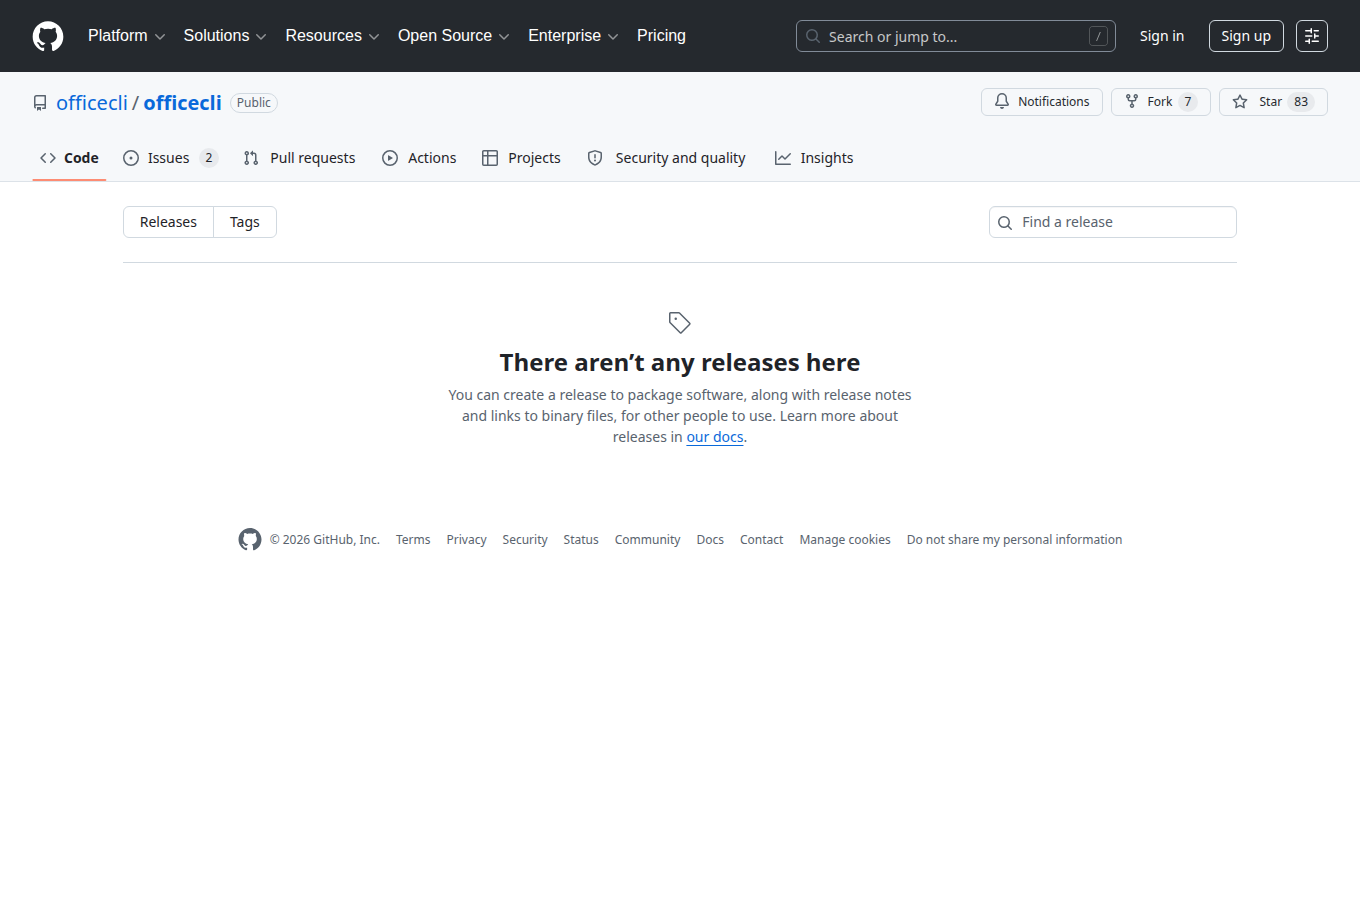This screenshot has height=900, width=1360.
Task: Open the Status footer link
Action: pyautogui.click(x=581, y=540)
